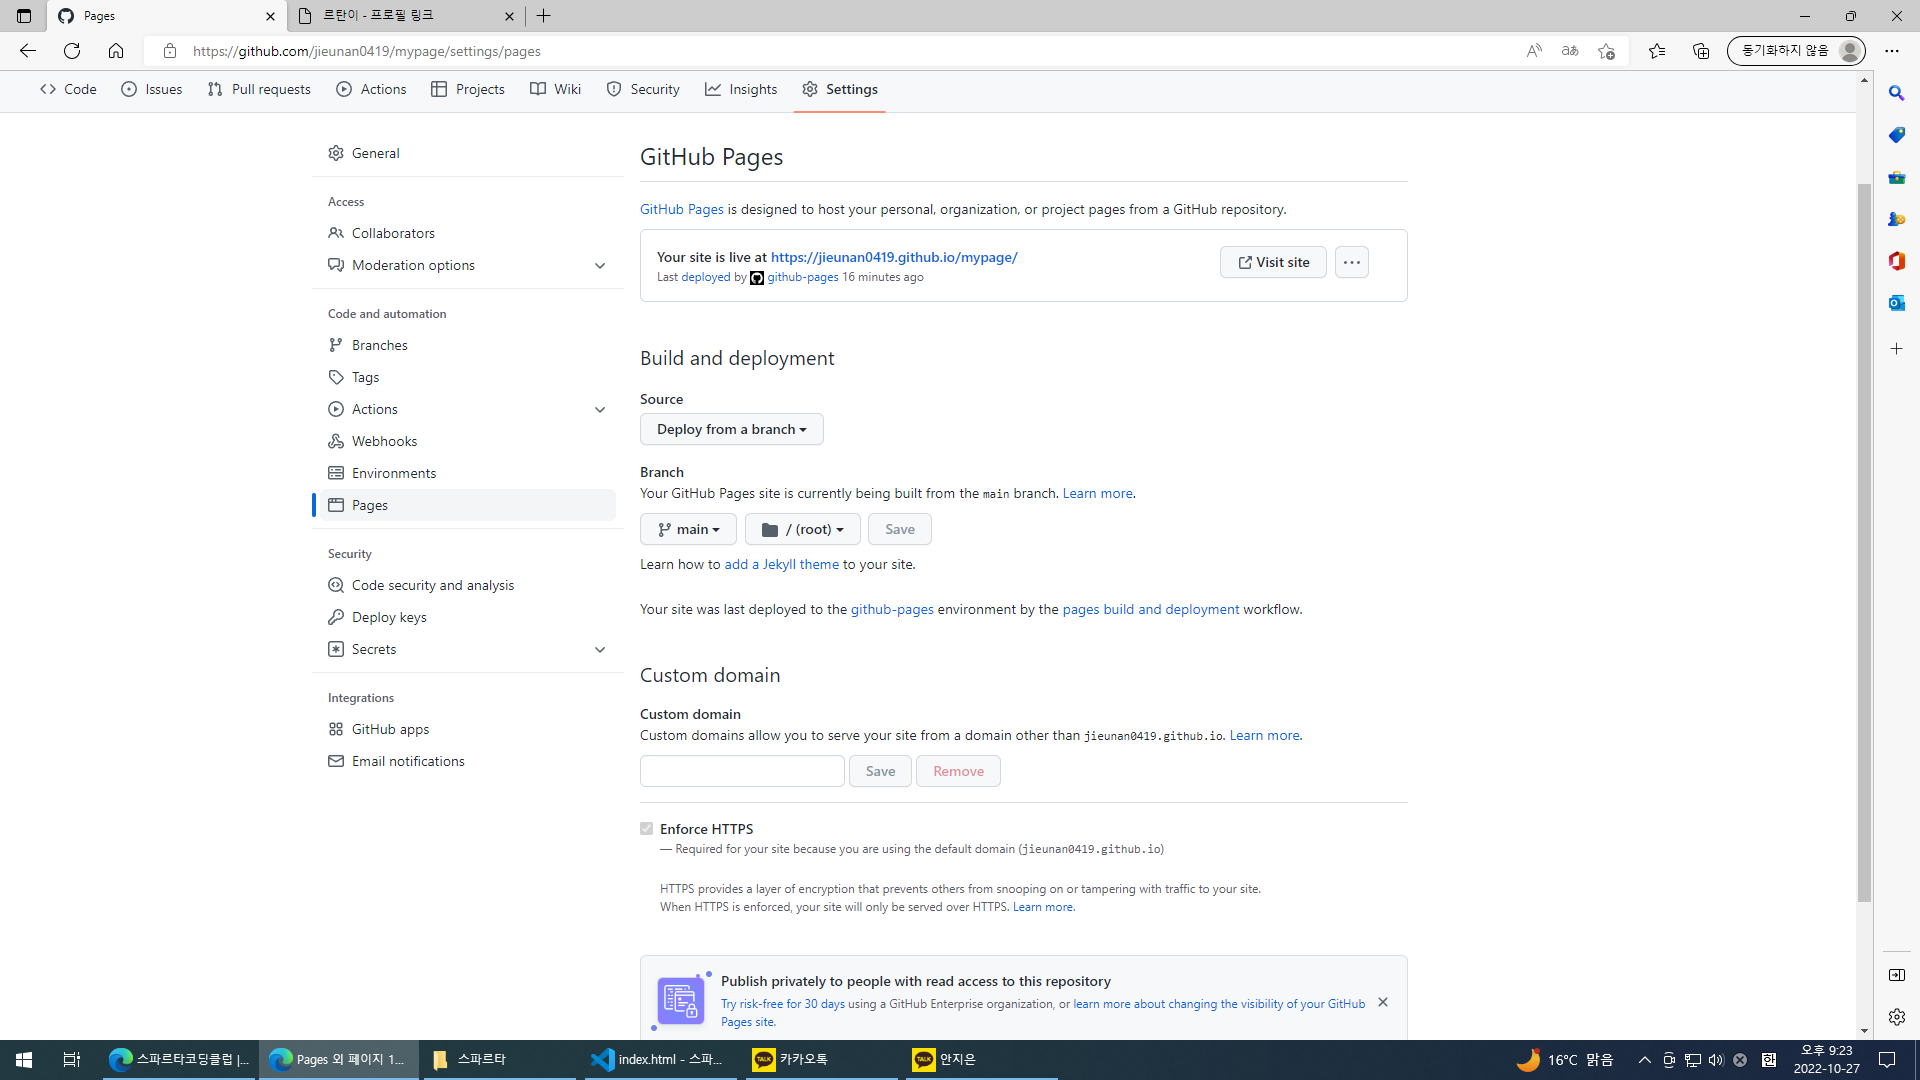Open the Security repository tab
1920x1080 pixels.
point(643,89)
